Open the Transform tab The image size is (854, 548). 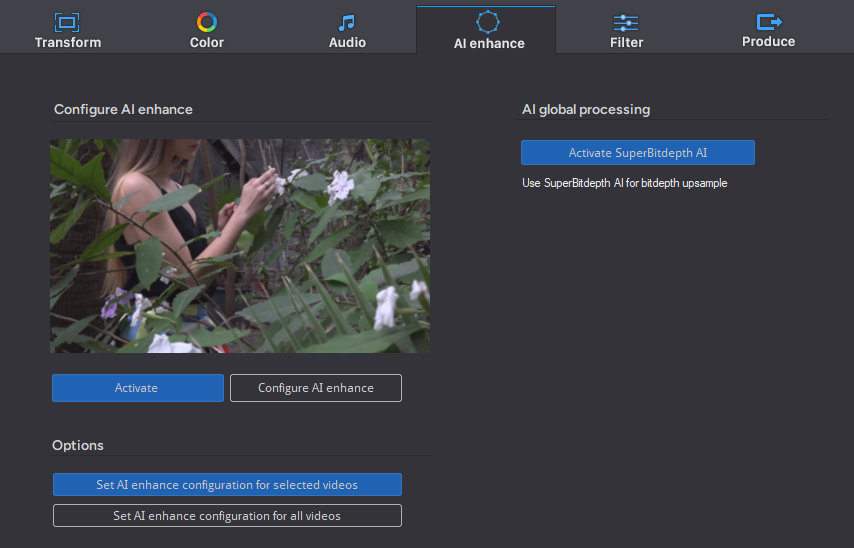(68, 31)
